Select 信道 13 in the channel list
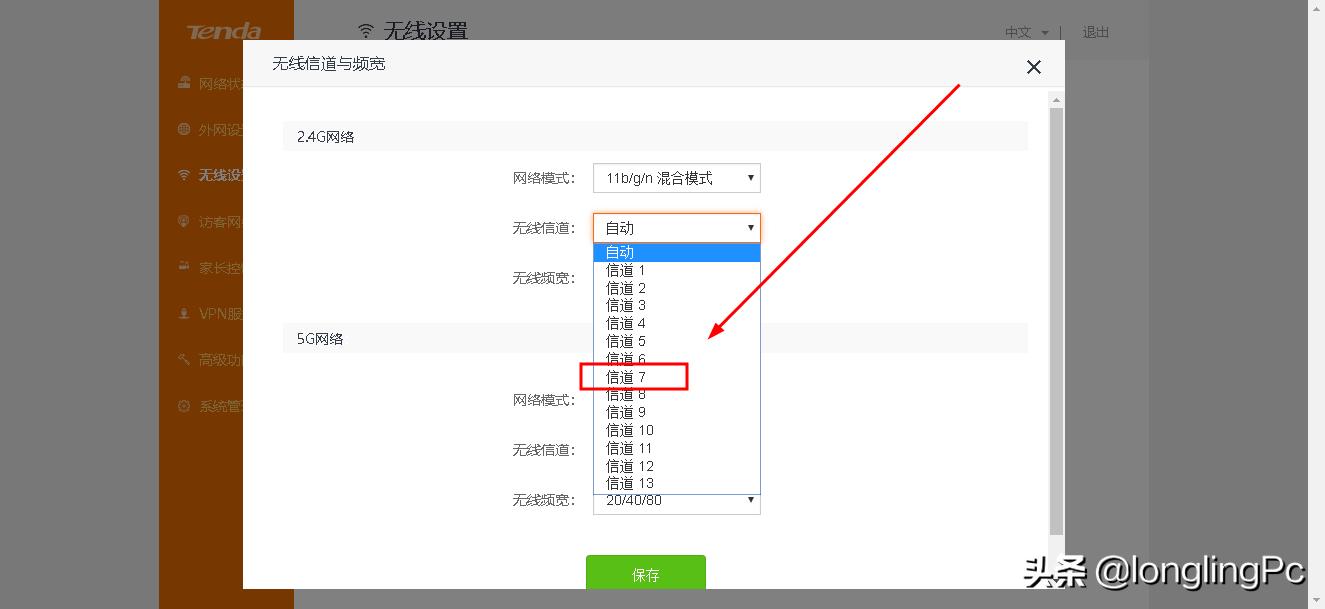 coord(633,483)
